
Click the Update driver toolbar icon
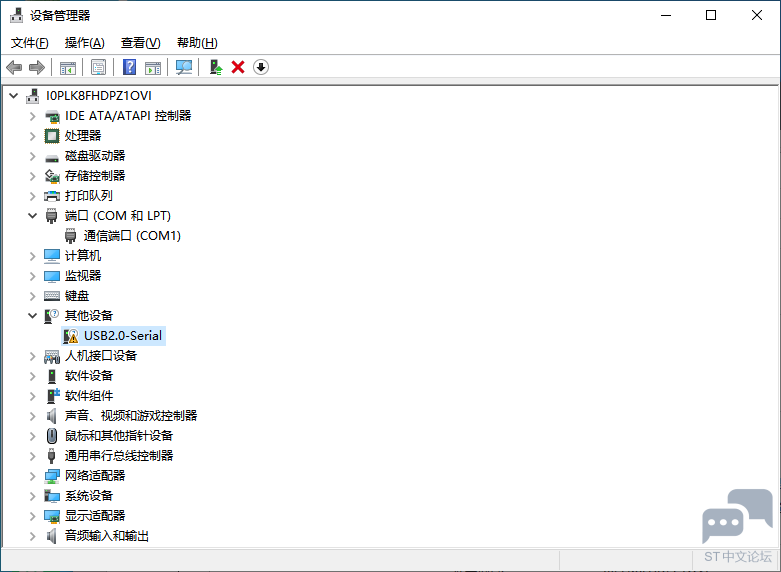pos(216,67)
